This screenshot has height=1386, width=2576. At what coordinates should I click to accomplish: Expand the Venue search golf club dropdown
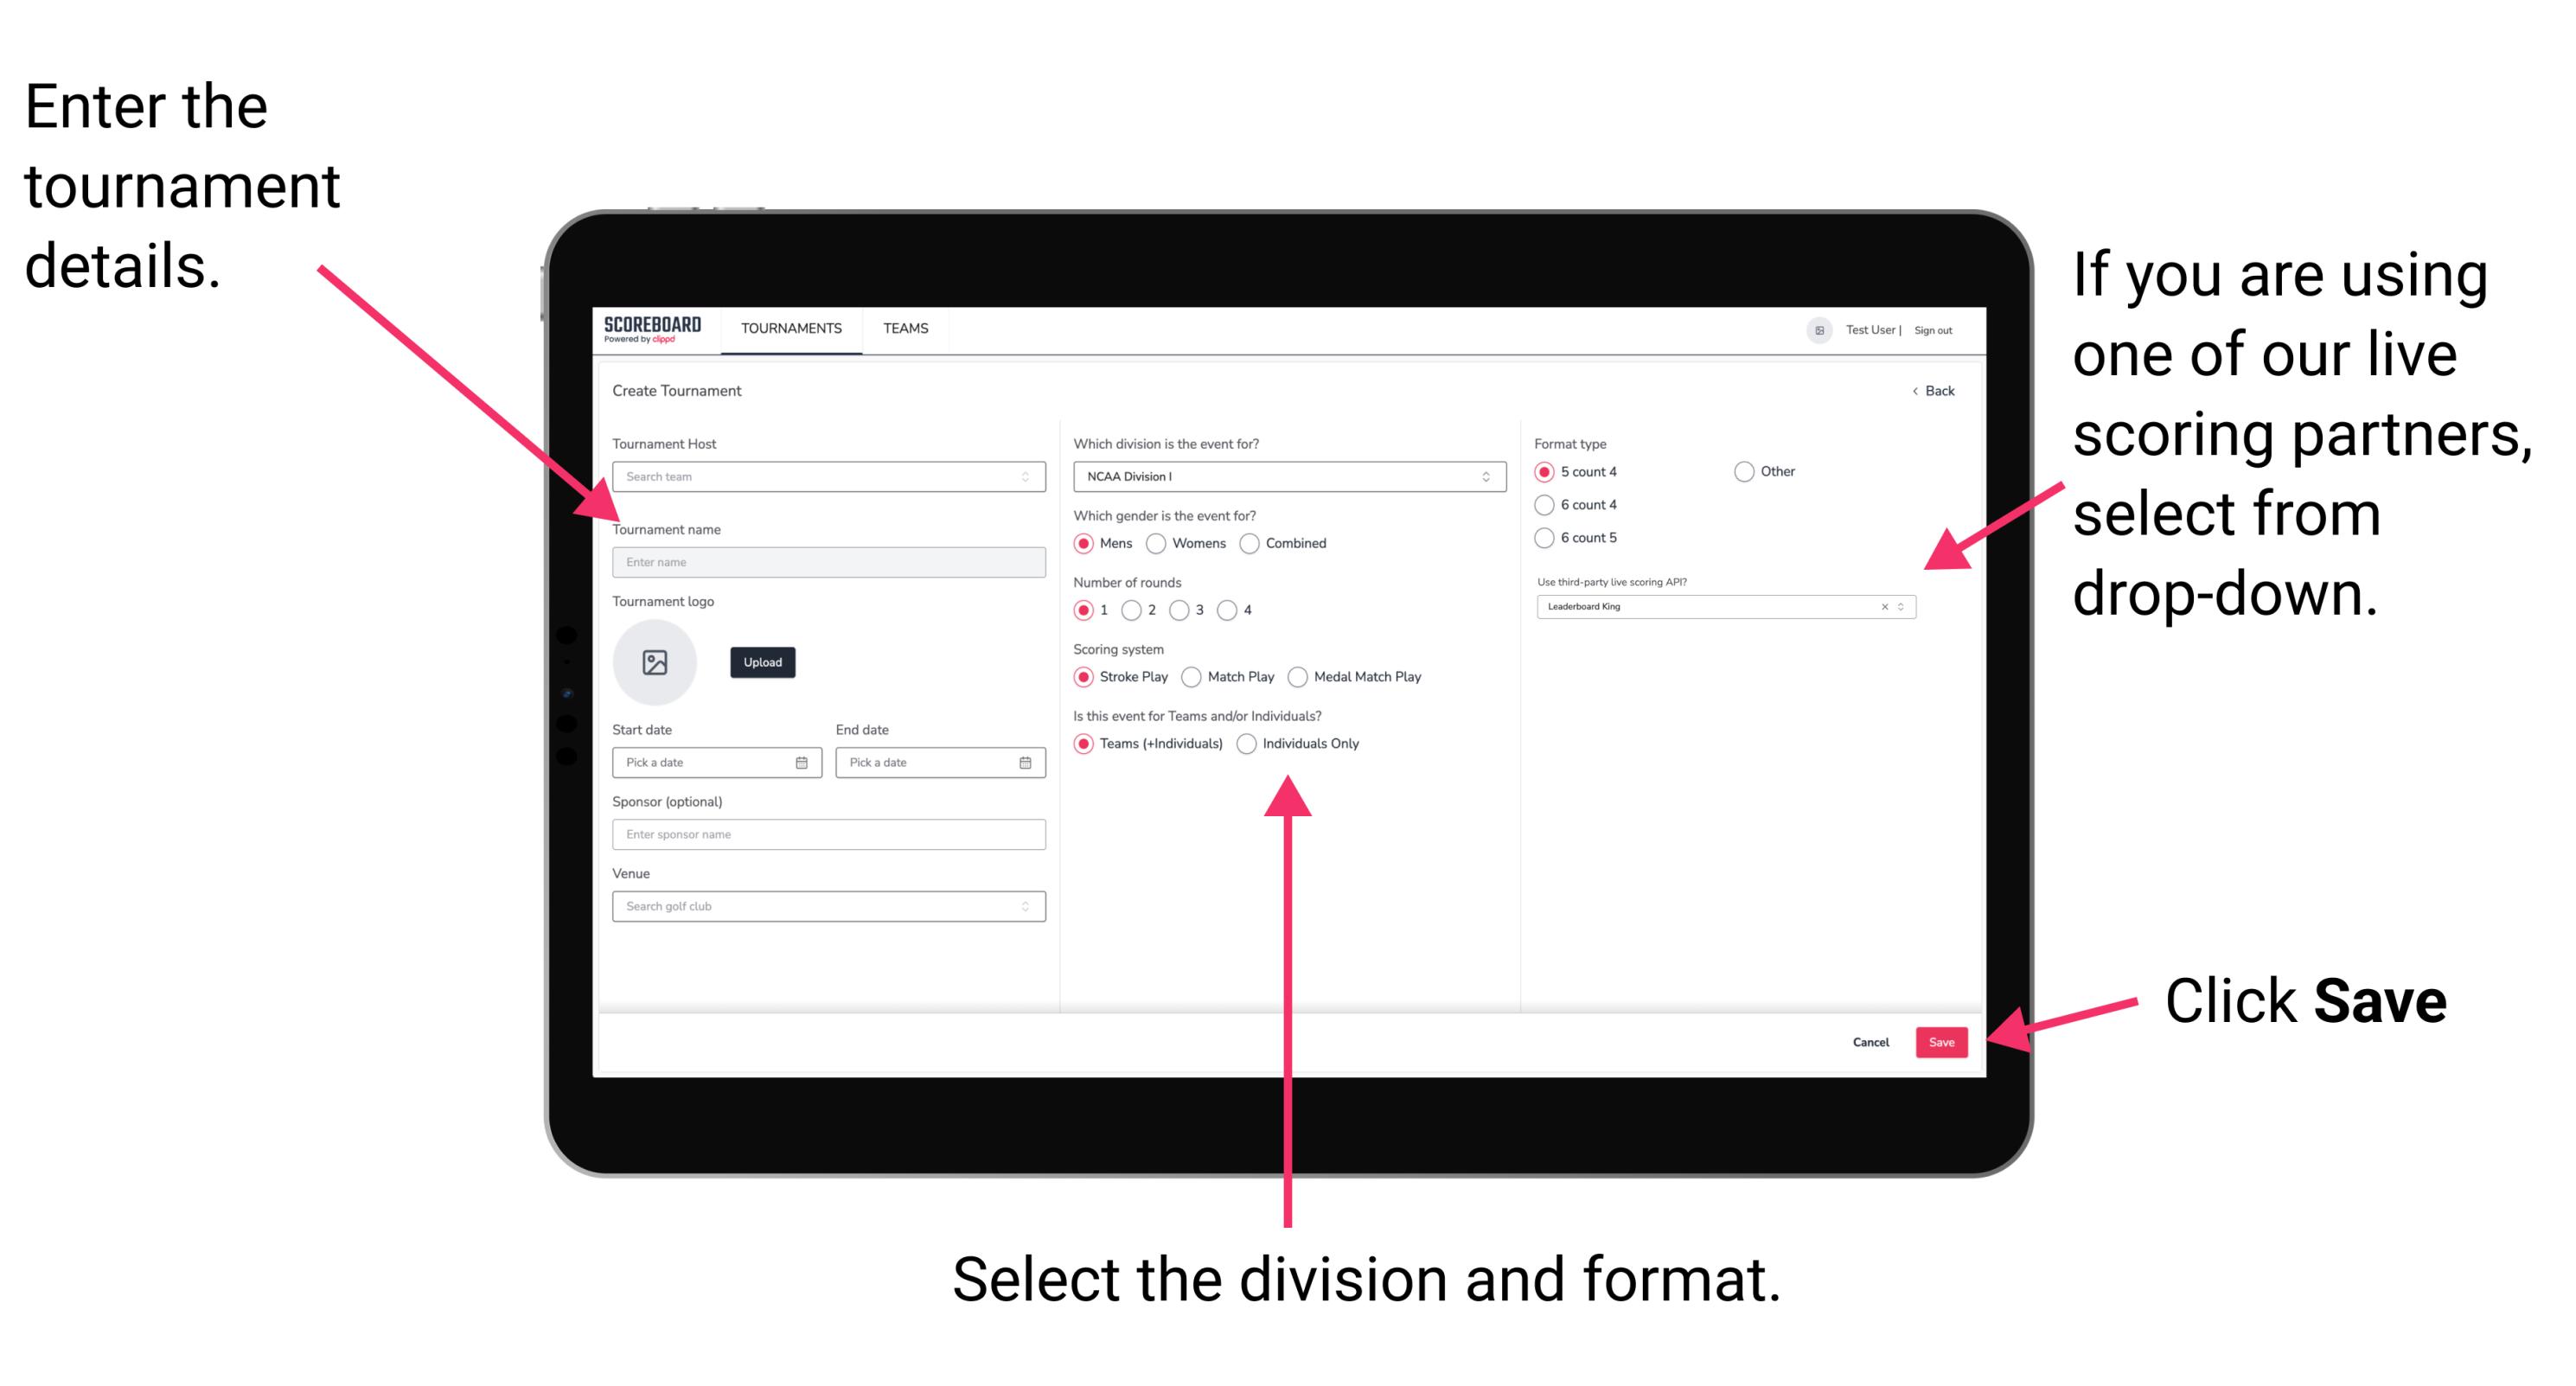(x=1026, y=906)
